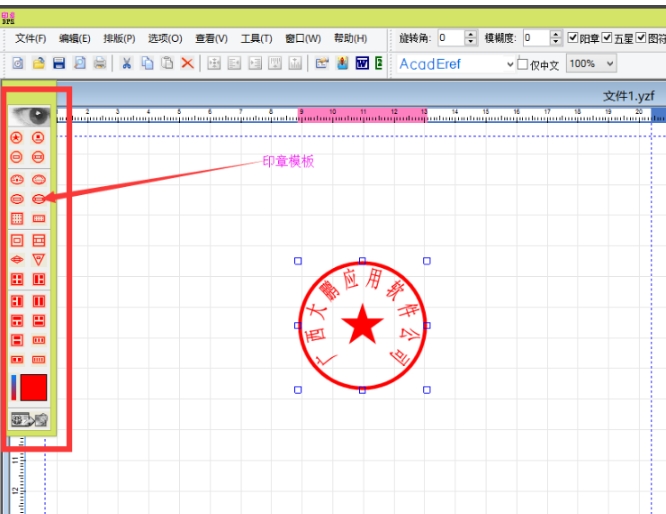Click the printer toolbar icon
Image resolution: width=666 pixels, height=514 pixels.
point(100,63)
